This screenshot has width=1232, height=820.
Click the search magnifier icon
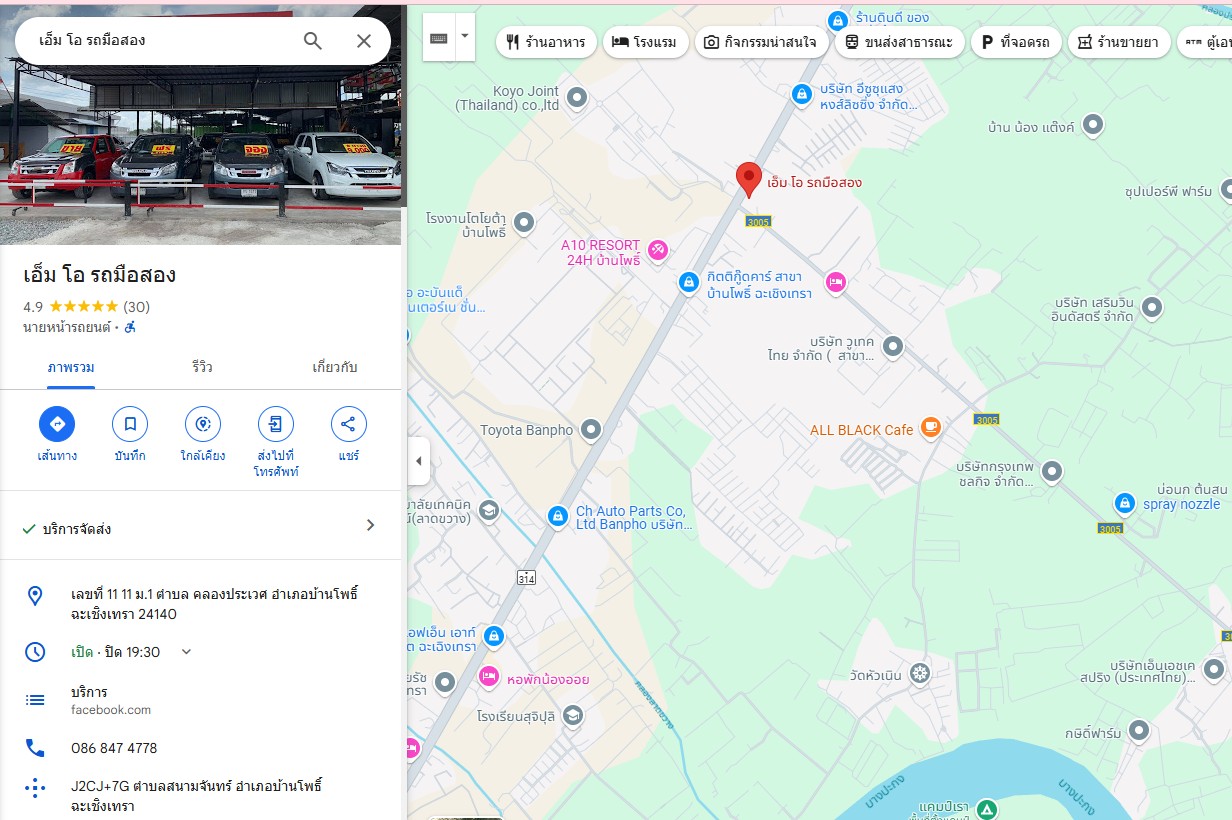(x=313, y=41)
